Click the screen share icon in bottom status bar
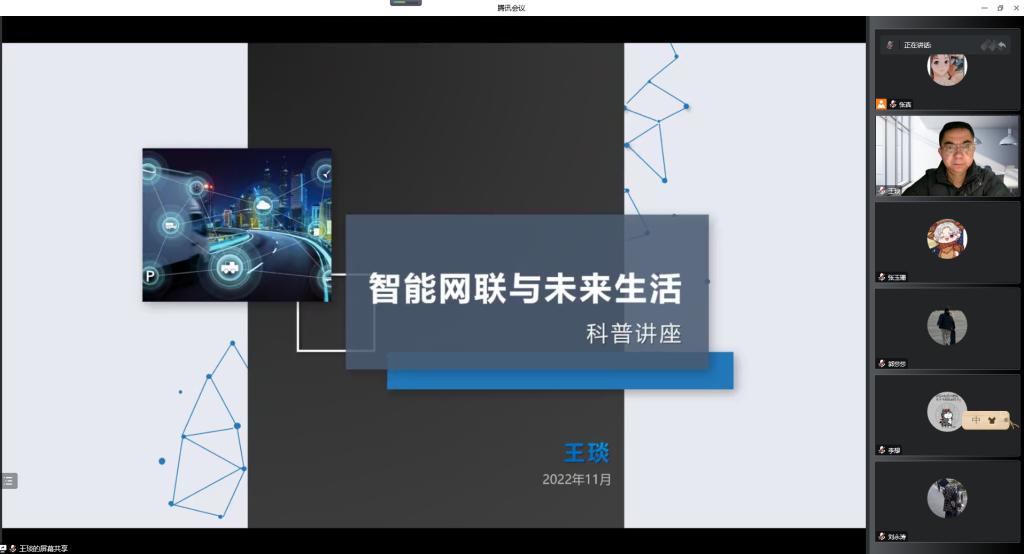The image size is (1024, 554). [x=5, y=548]
